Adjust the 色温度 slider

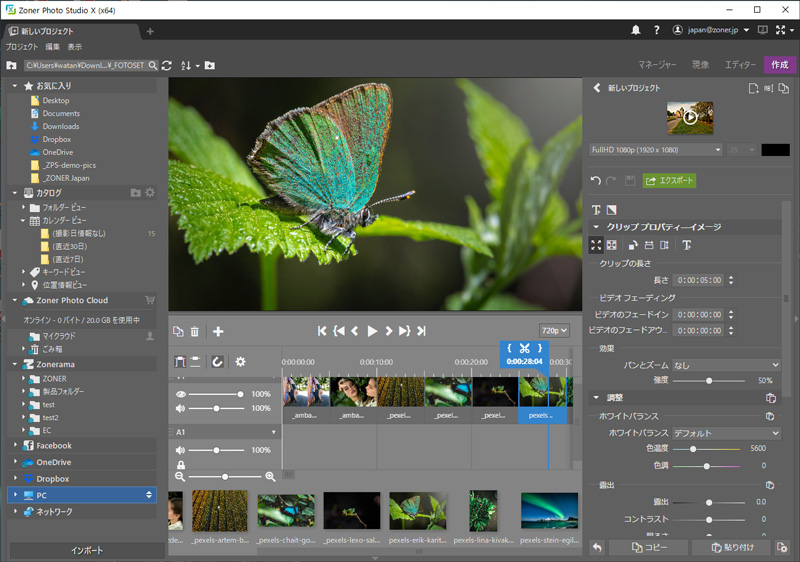pos(694,449)
